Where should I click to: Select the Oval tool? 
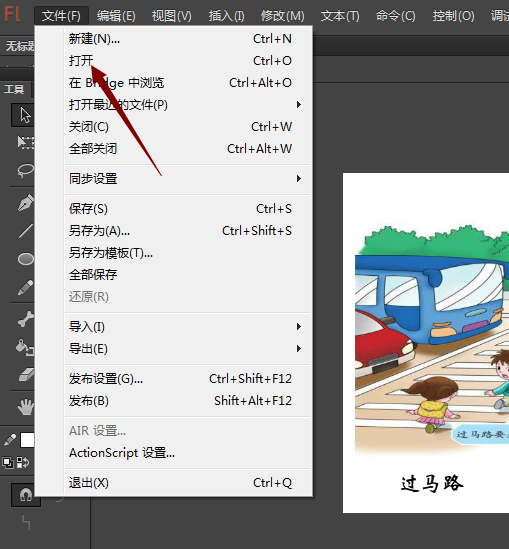[26, 259]
